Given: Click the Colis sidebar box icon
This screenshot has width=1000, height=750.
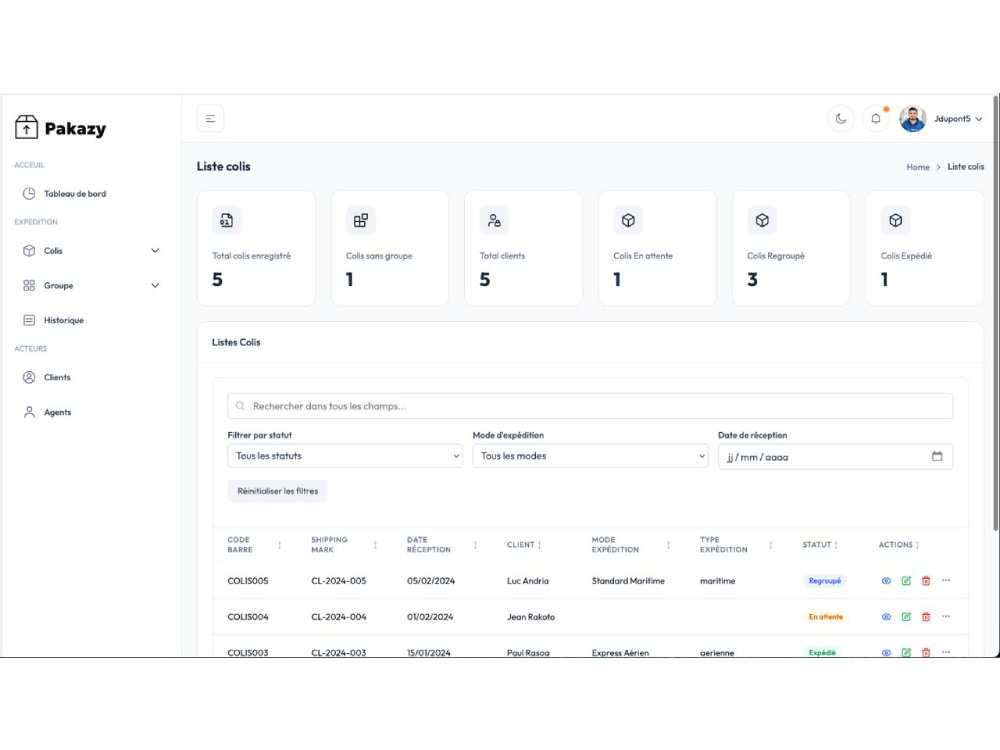Looking at the screenshot, I should pyautogui.click(x=29, y=251).
